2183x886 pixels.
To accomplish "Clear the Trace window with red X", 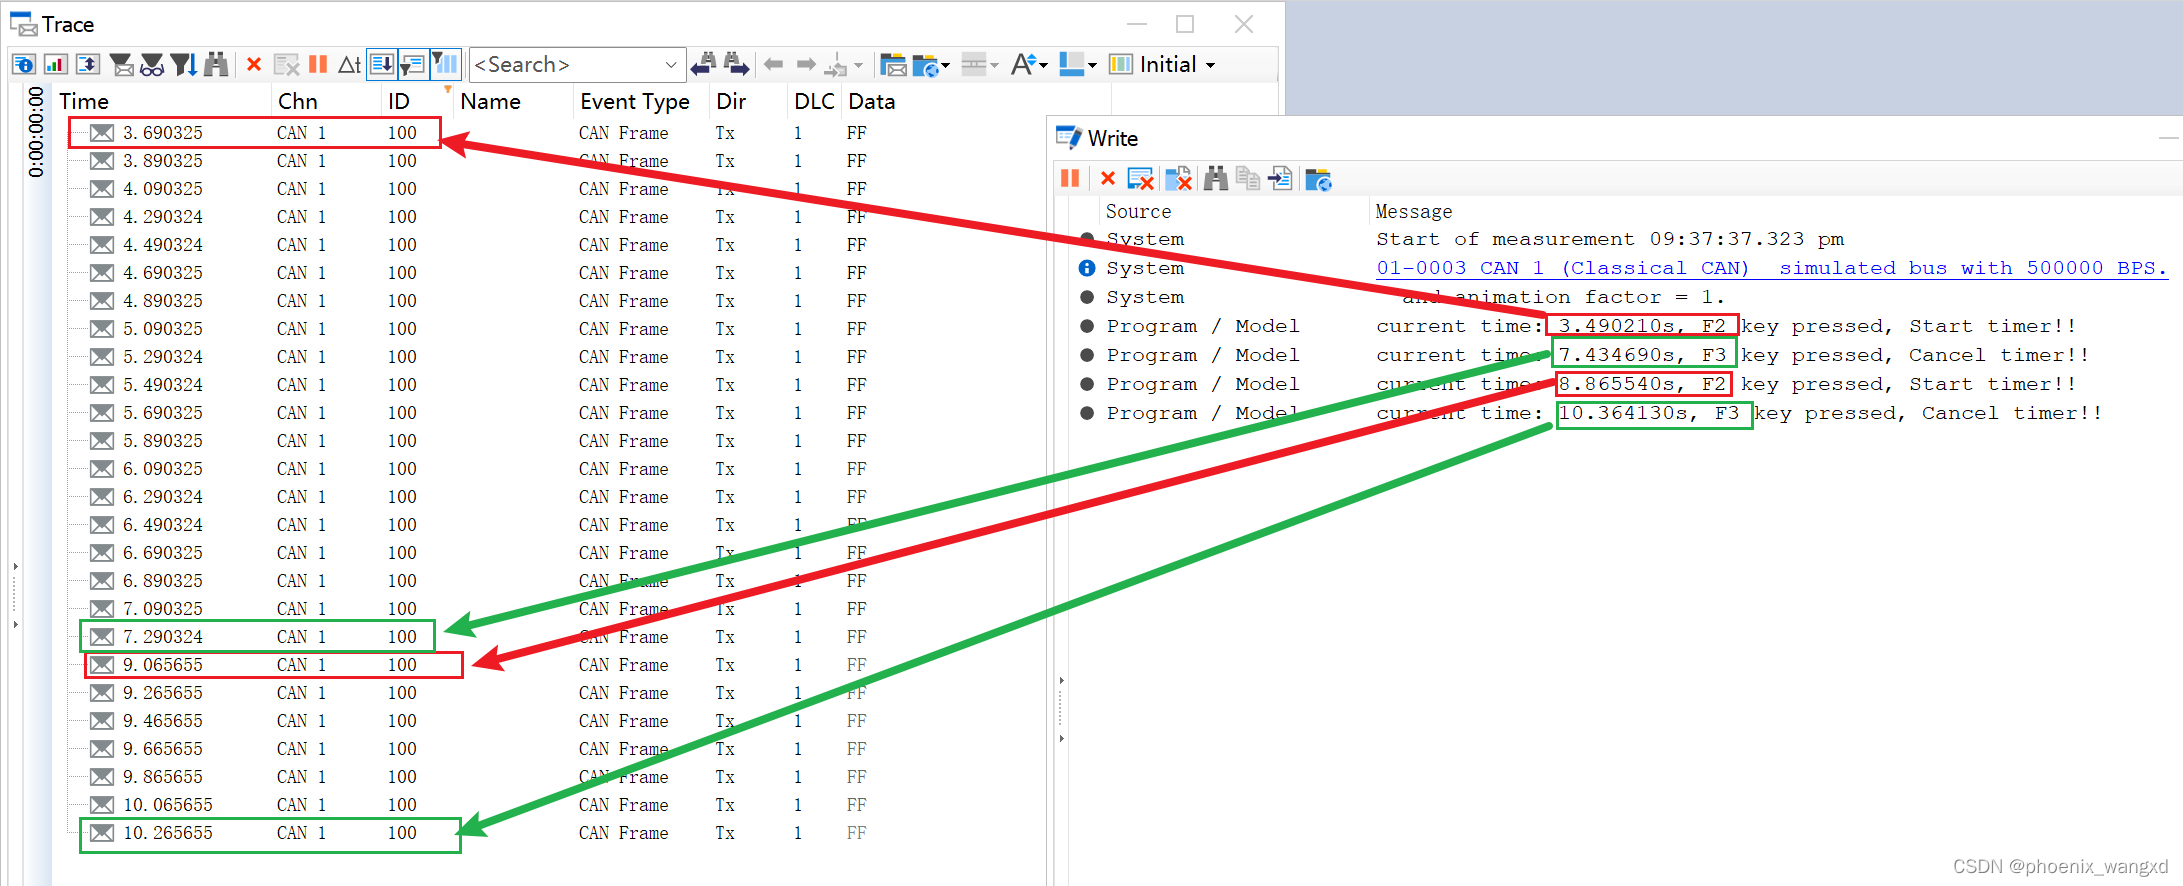I will (254, 65).
